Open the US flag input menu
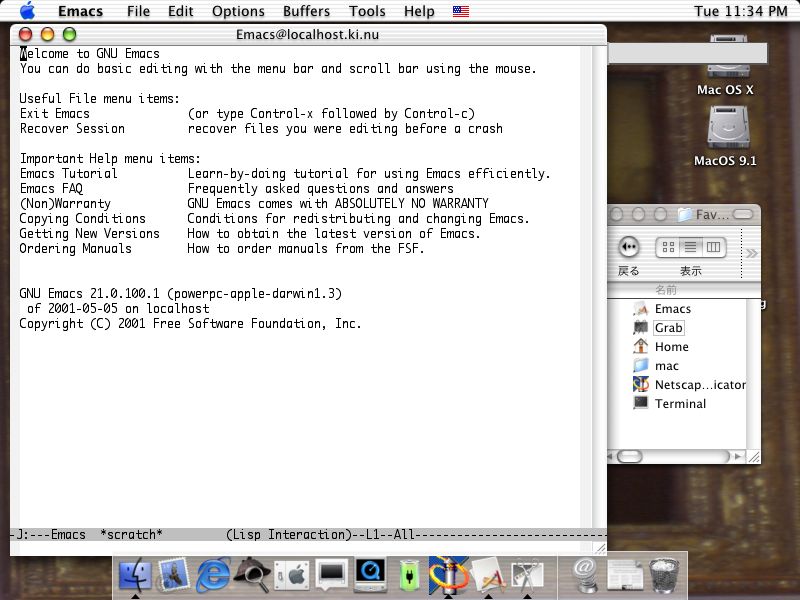 coord(461,11)
